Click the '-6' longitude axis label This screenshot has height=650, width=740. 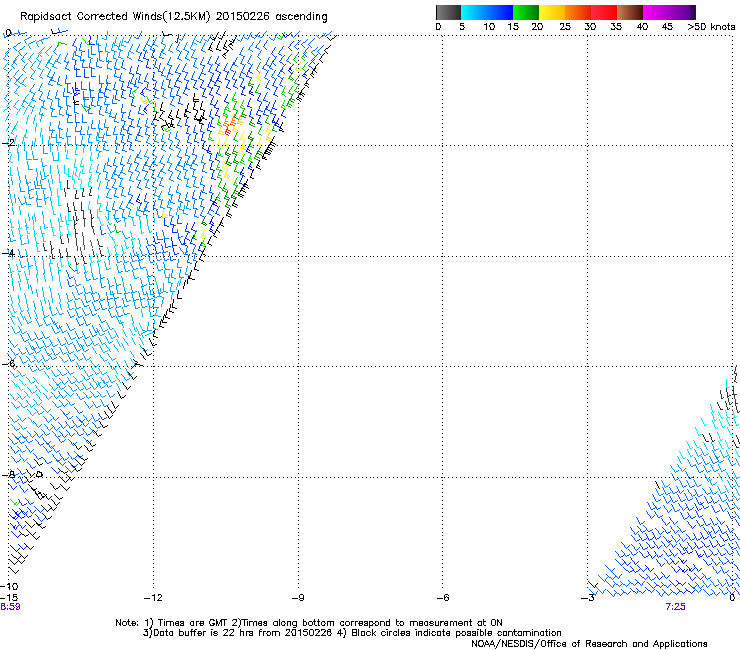coord(443,598)
